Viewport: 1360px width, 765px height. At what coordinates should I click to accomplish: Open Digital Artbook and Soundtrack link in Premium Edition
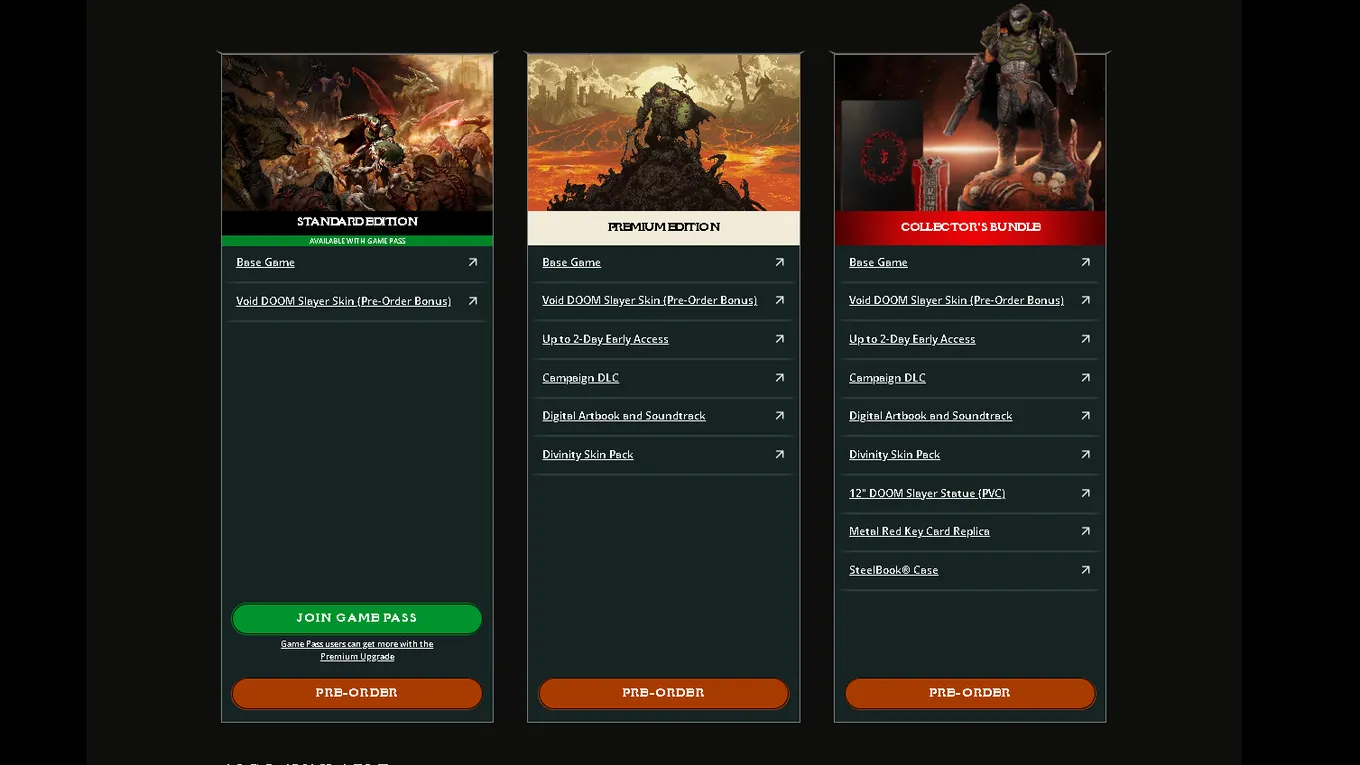click(x=623, y=416)
